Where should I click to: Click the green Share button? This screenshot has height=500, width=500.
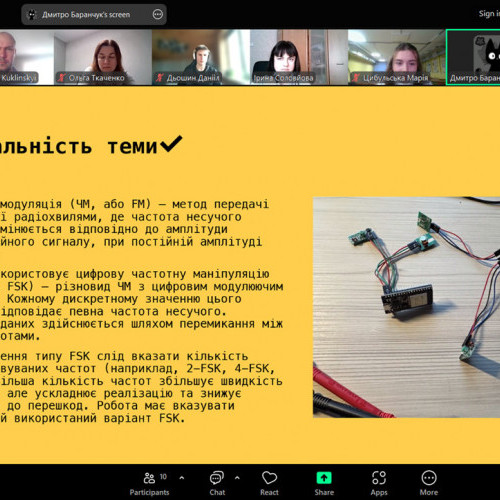324,483
